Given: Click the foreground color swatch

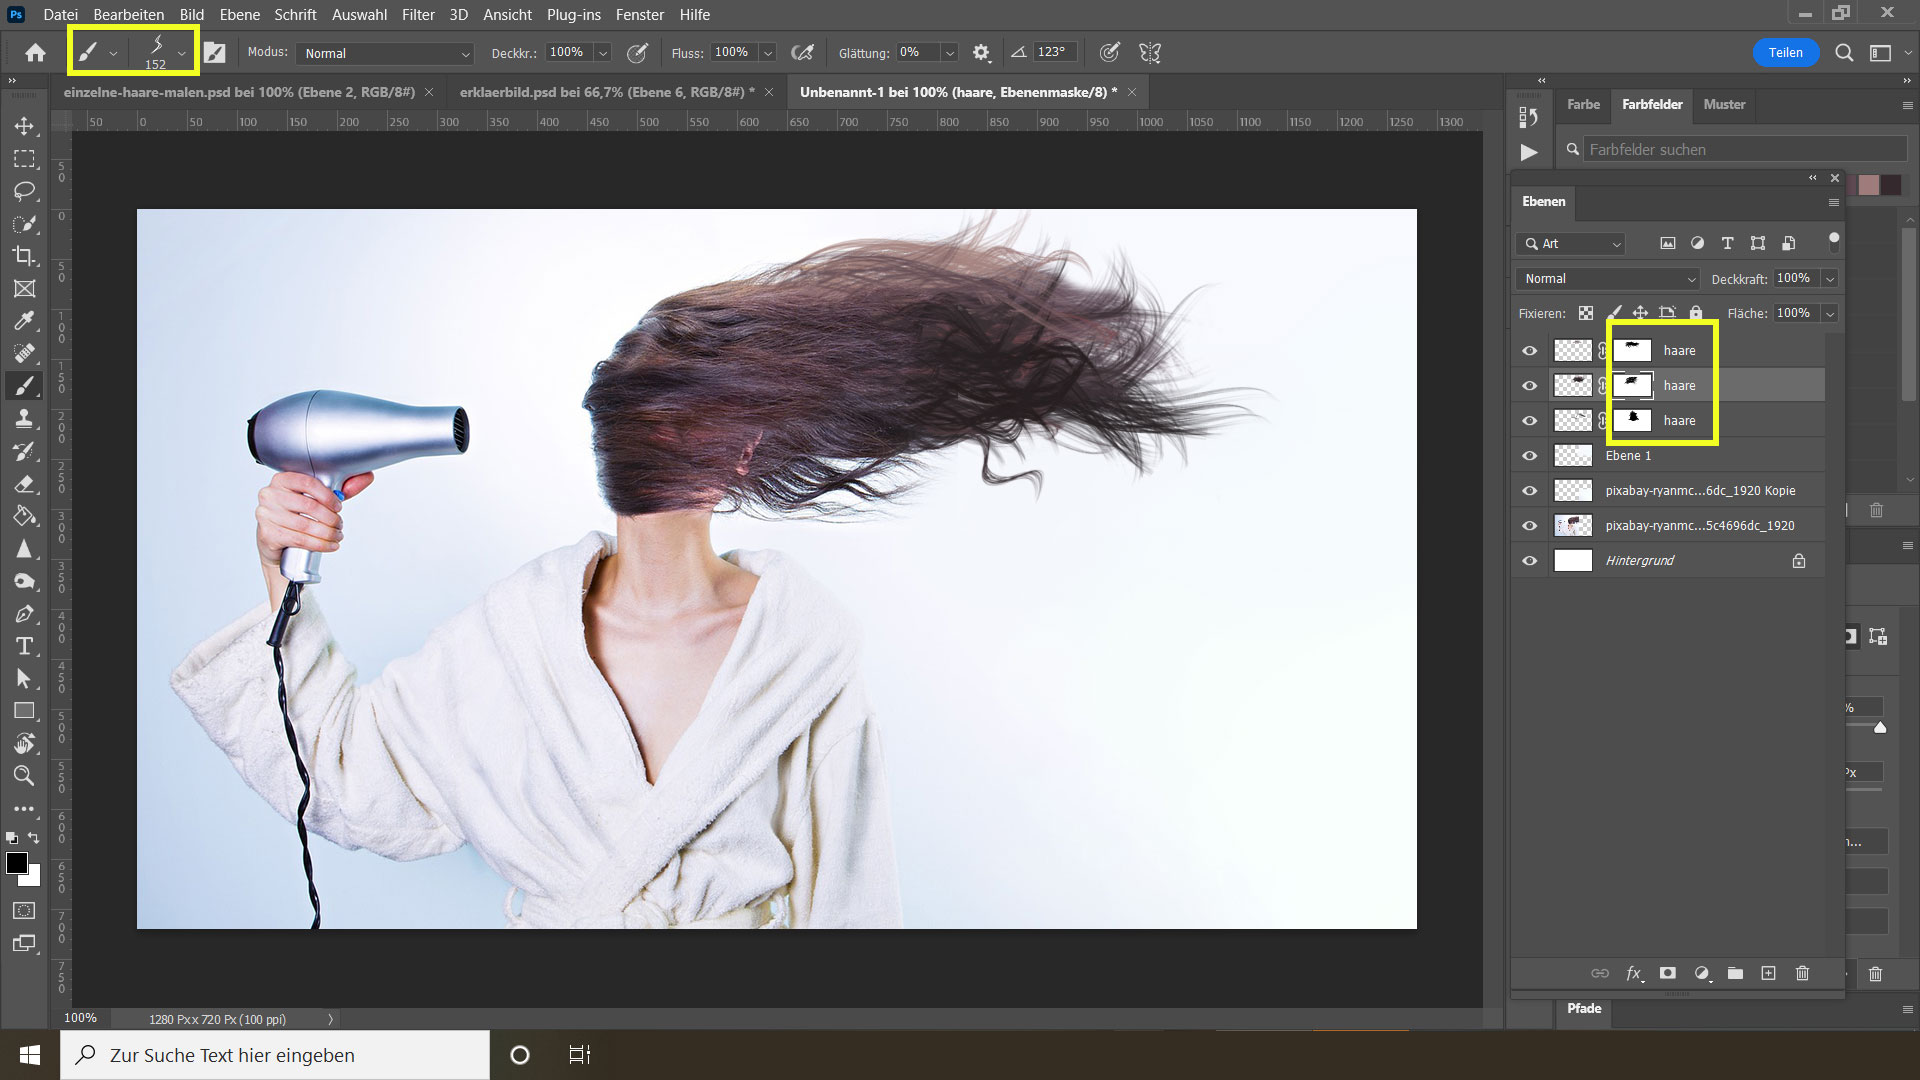Looking at the screenshot, I should [16, 864].
